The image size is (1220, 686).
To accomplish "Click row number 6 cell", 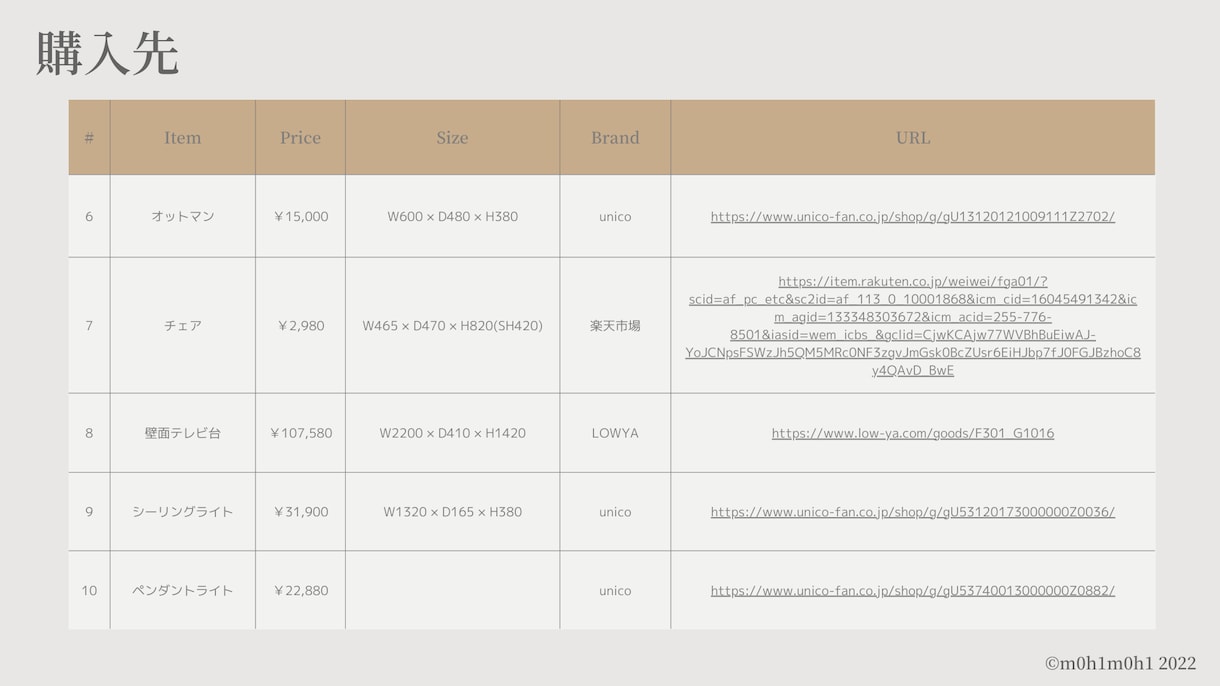I will click(x=89, y=216).
